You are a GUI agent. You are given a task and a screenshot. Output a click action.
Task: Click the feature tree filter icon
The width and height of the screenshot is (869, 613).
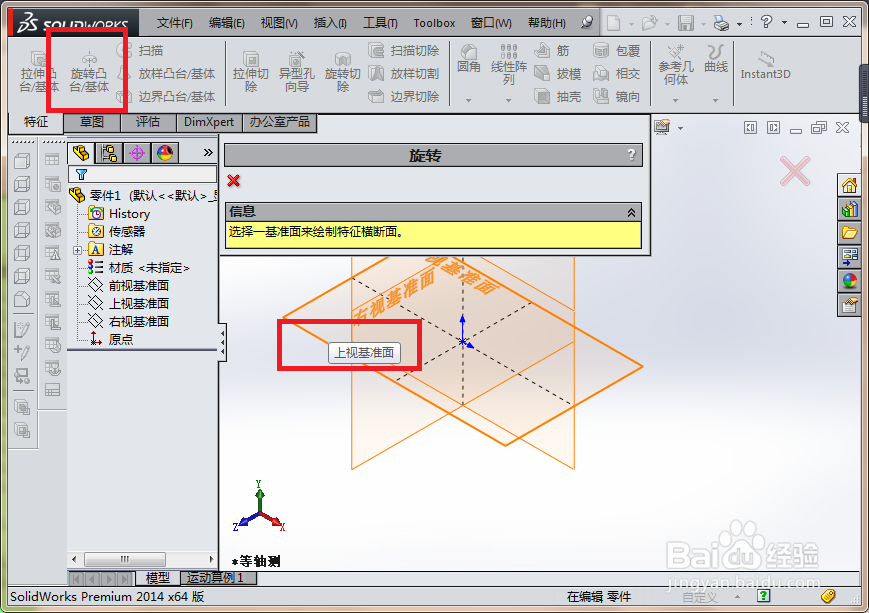pyautogui.click(x=81, y=175)
